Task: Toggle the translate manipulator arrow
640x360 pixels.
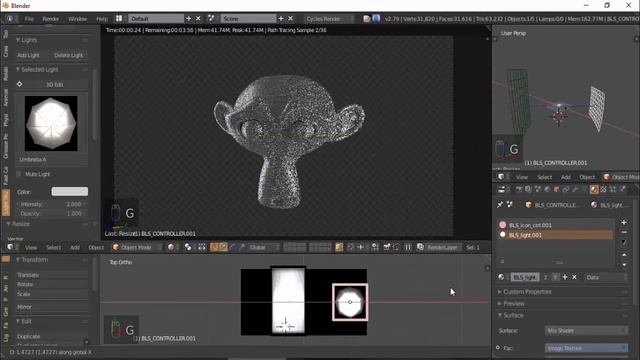Action: pos(224,247)
